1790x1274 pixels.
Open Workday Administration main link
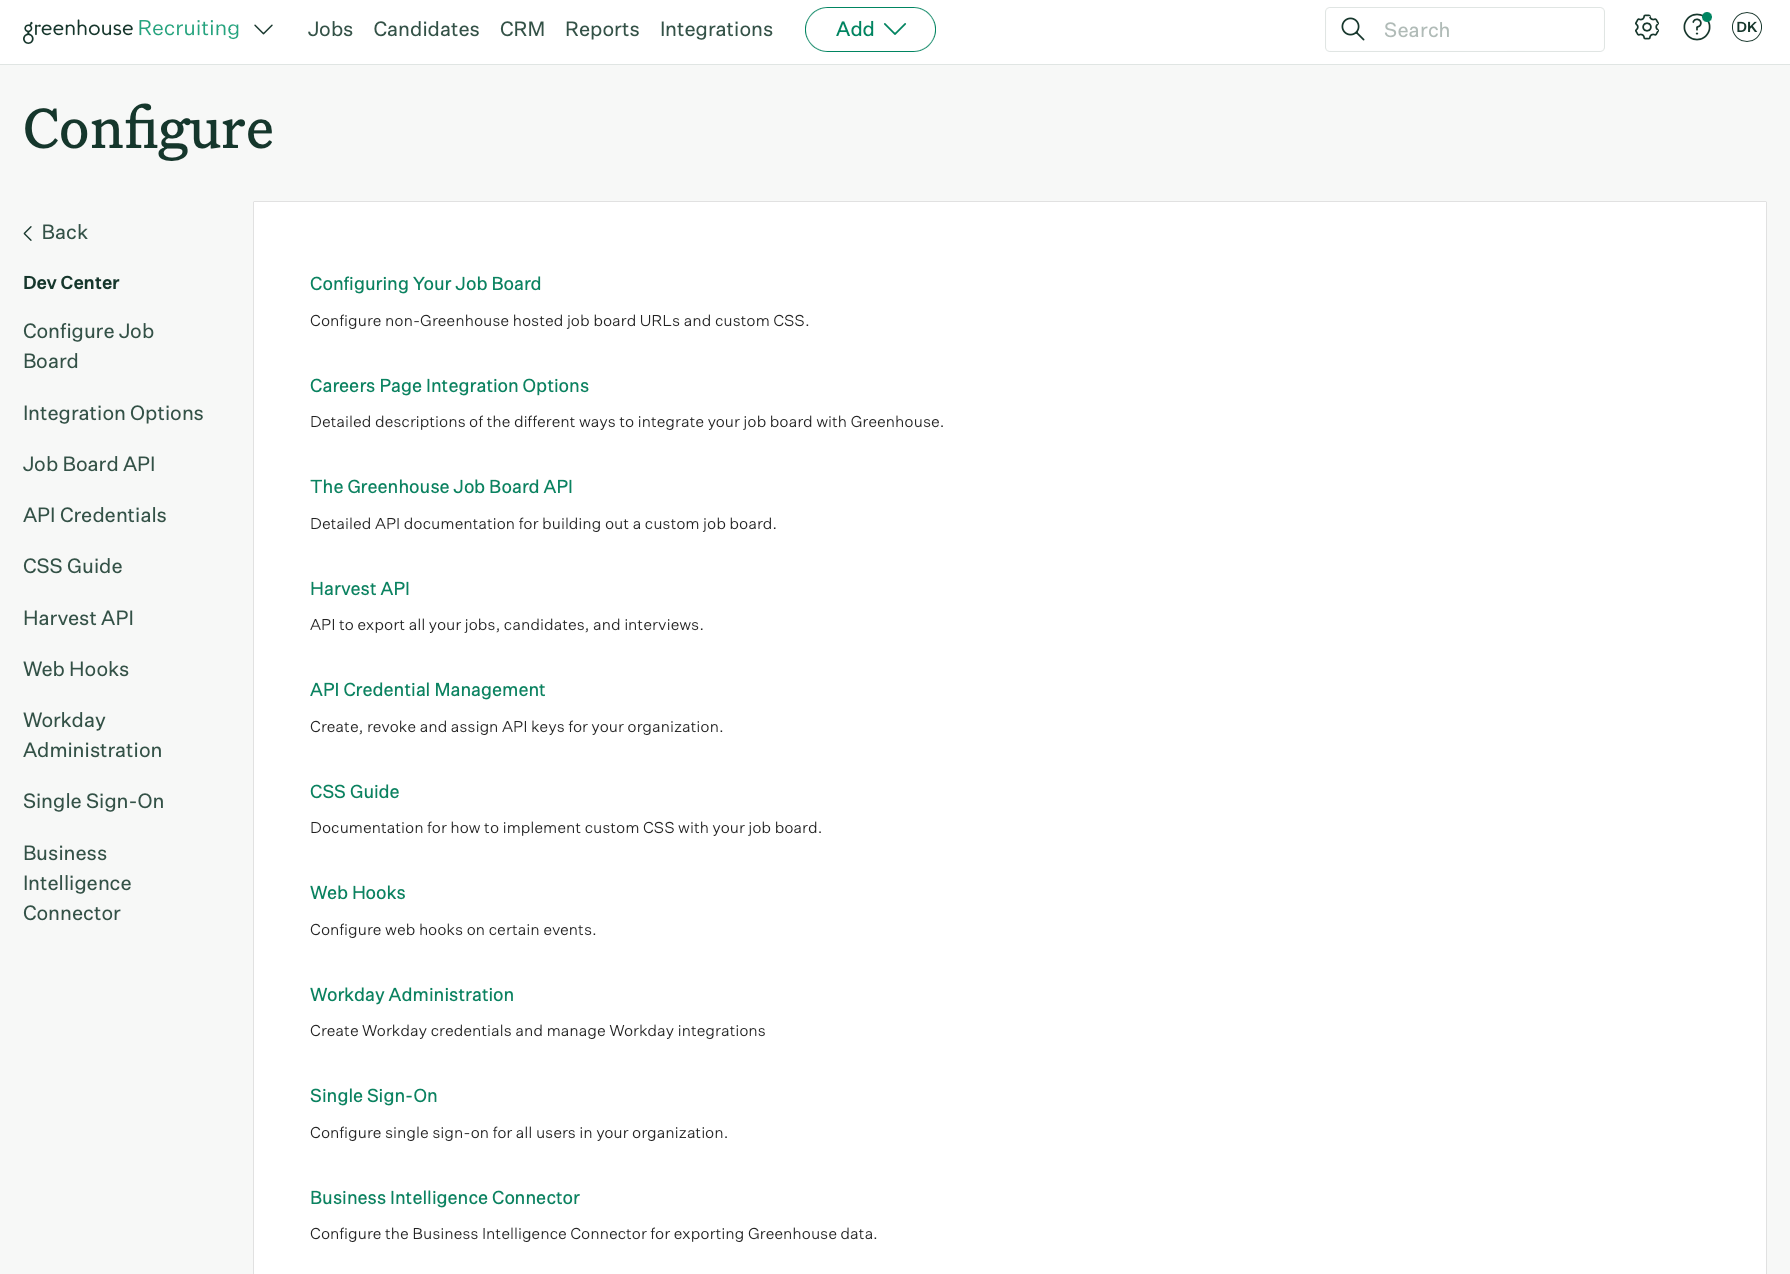point(412,995)
